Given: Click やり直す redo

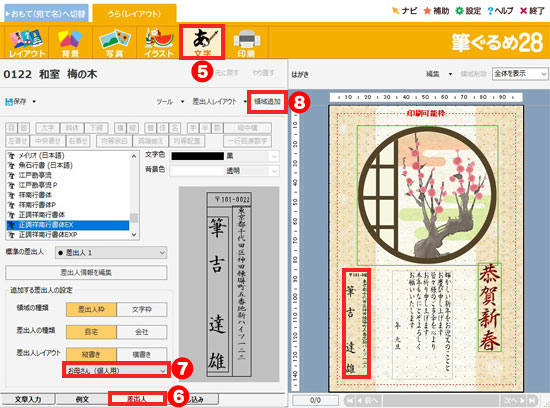Looking at the screenshot, I should [x=263, y=73].
